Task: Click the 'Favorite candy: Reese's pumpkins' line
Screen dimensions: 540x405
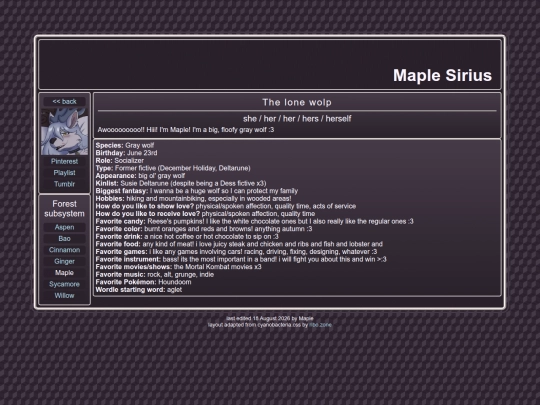Action: pos(255,221)
